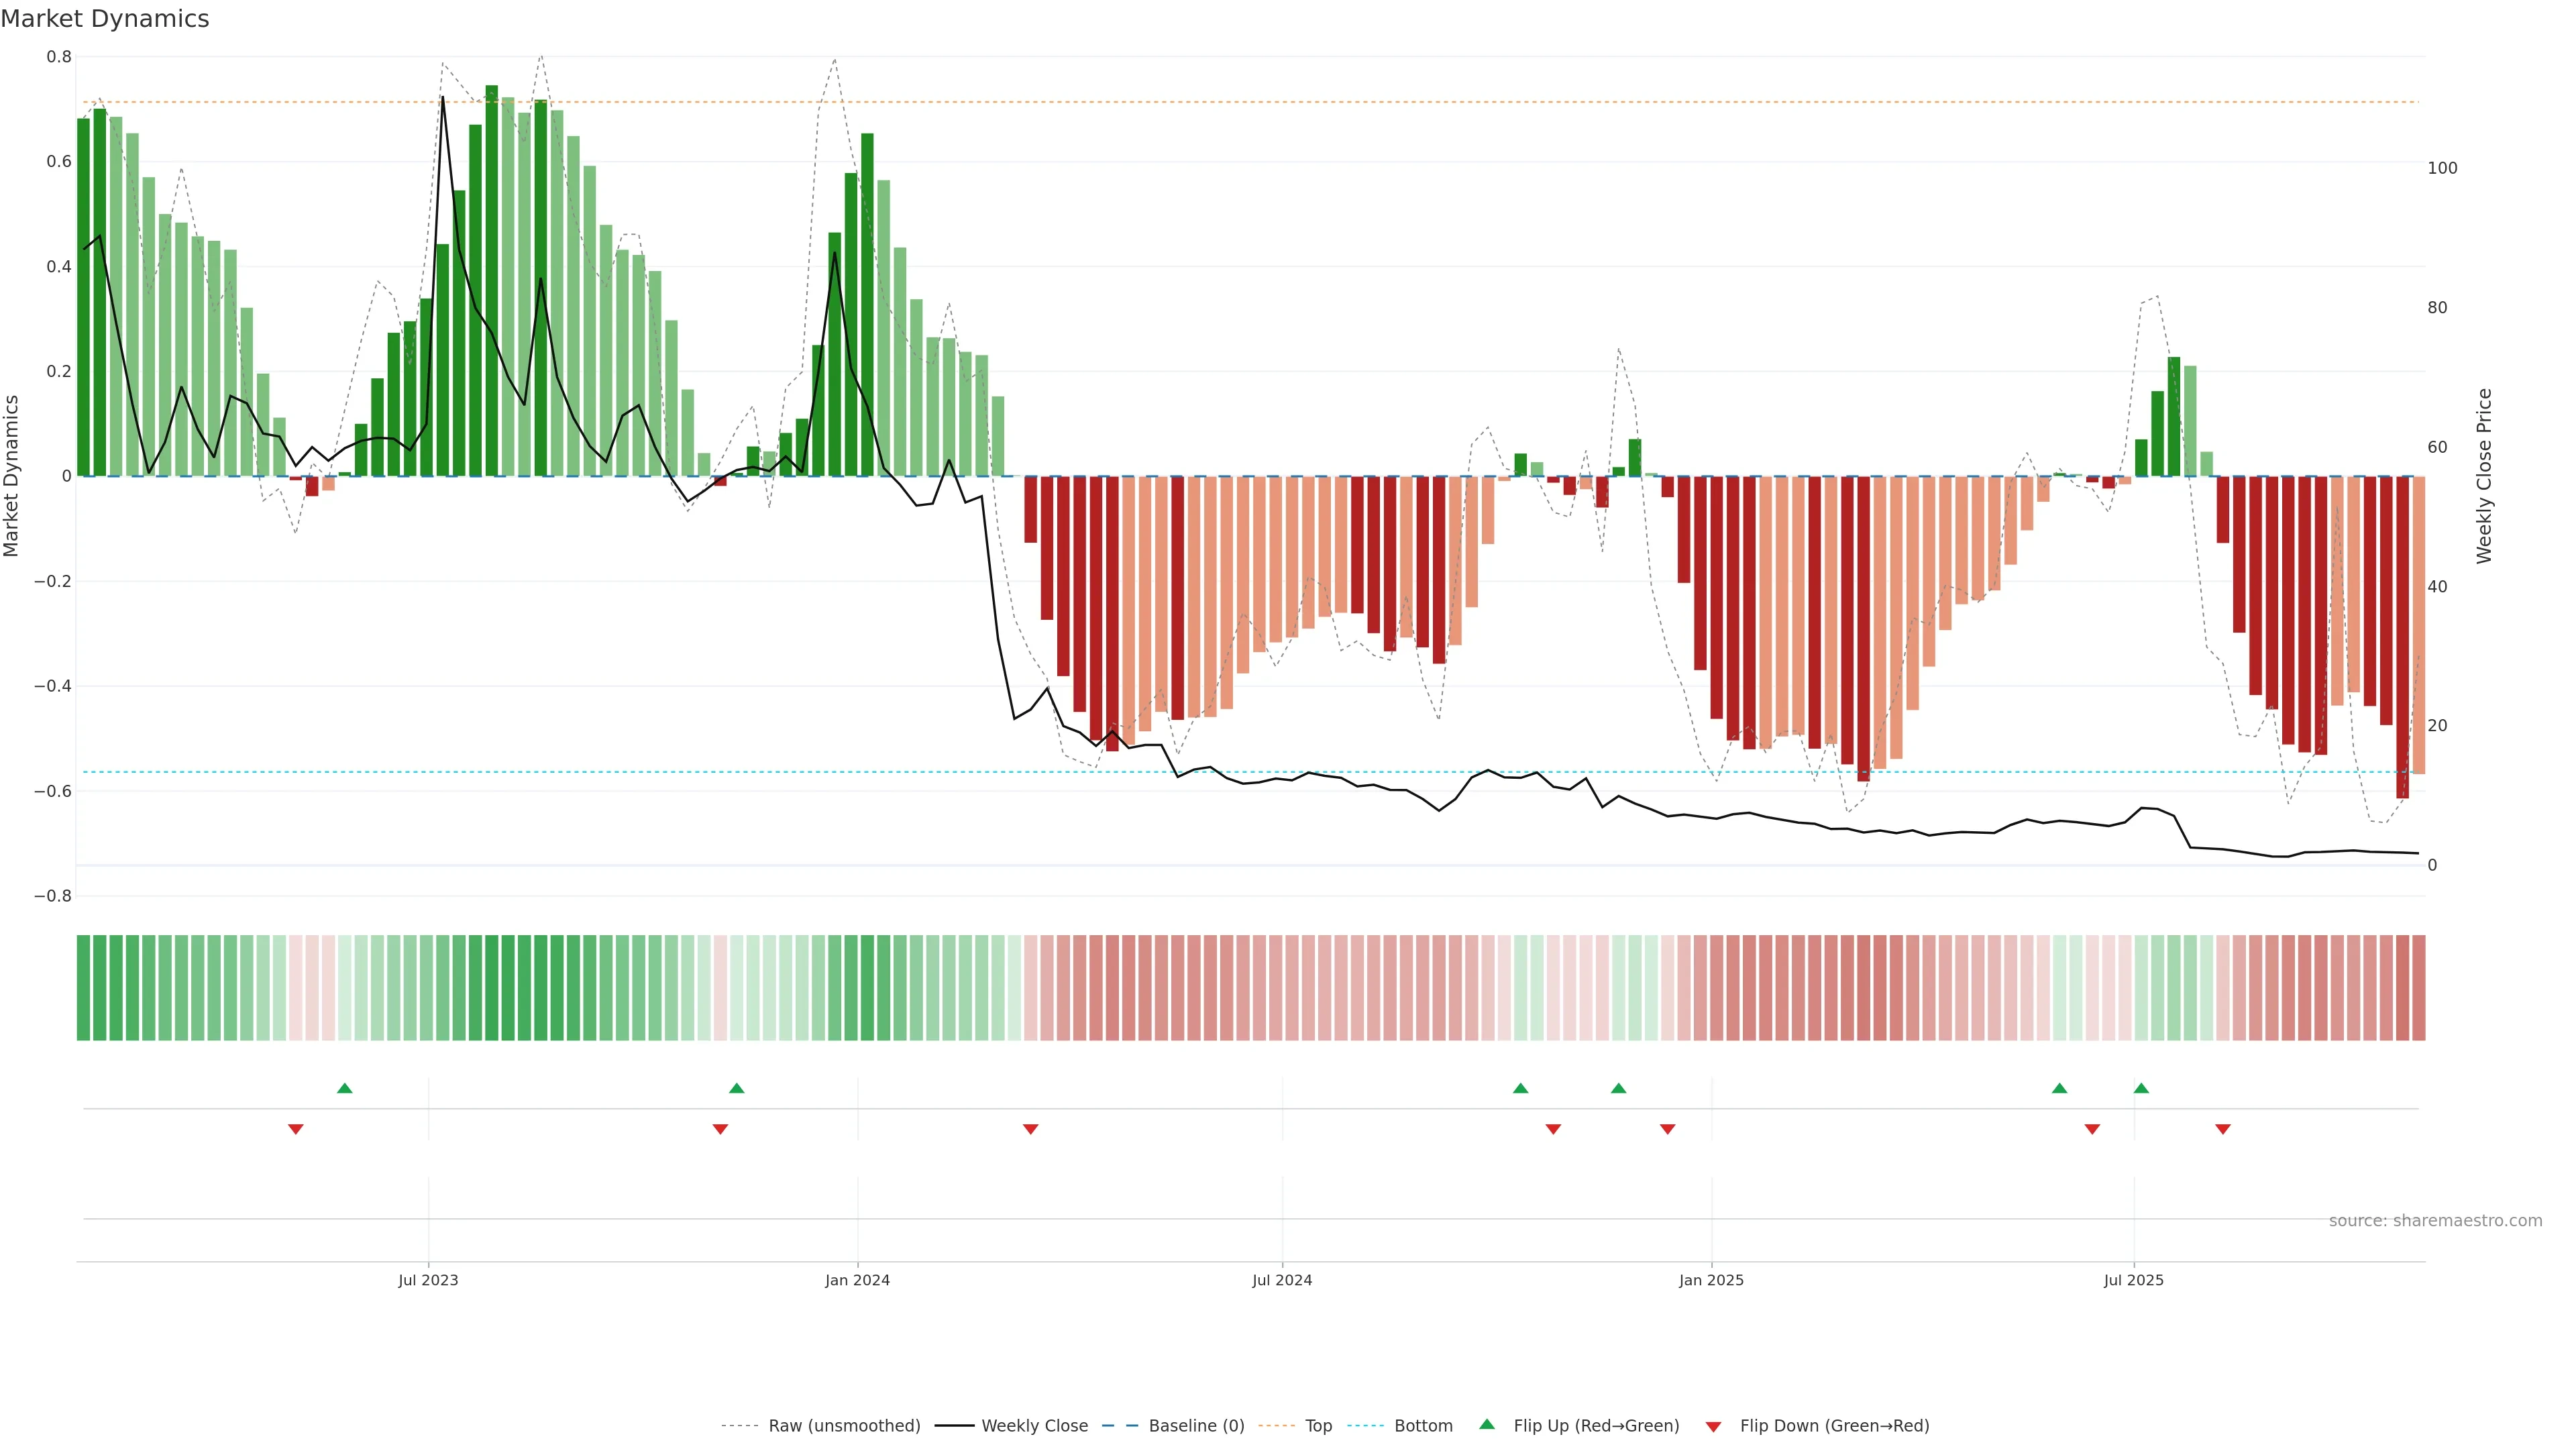The height and width of the screenshot is (1449, 2576).
Task: Click the source: sharemaestro.com text
Action: (x=2435, y=1221)
